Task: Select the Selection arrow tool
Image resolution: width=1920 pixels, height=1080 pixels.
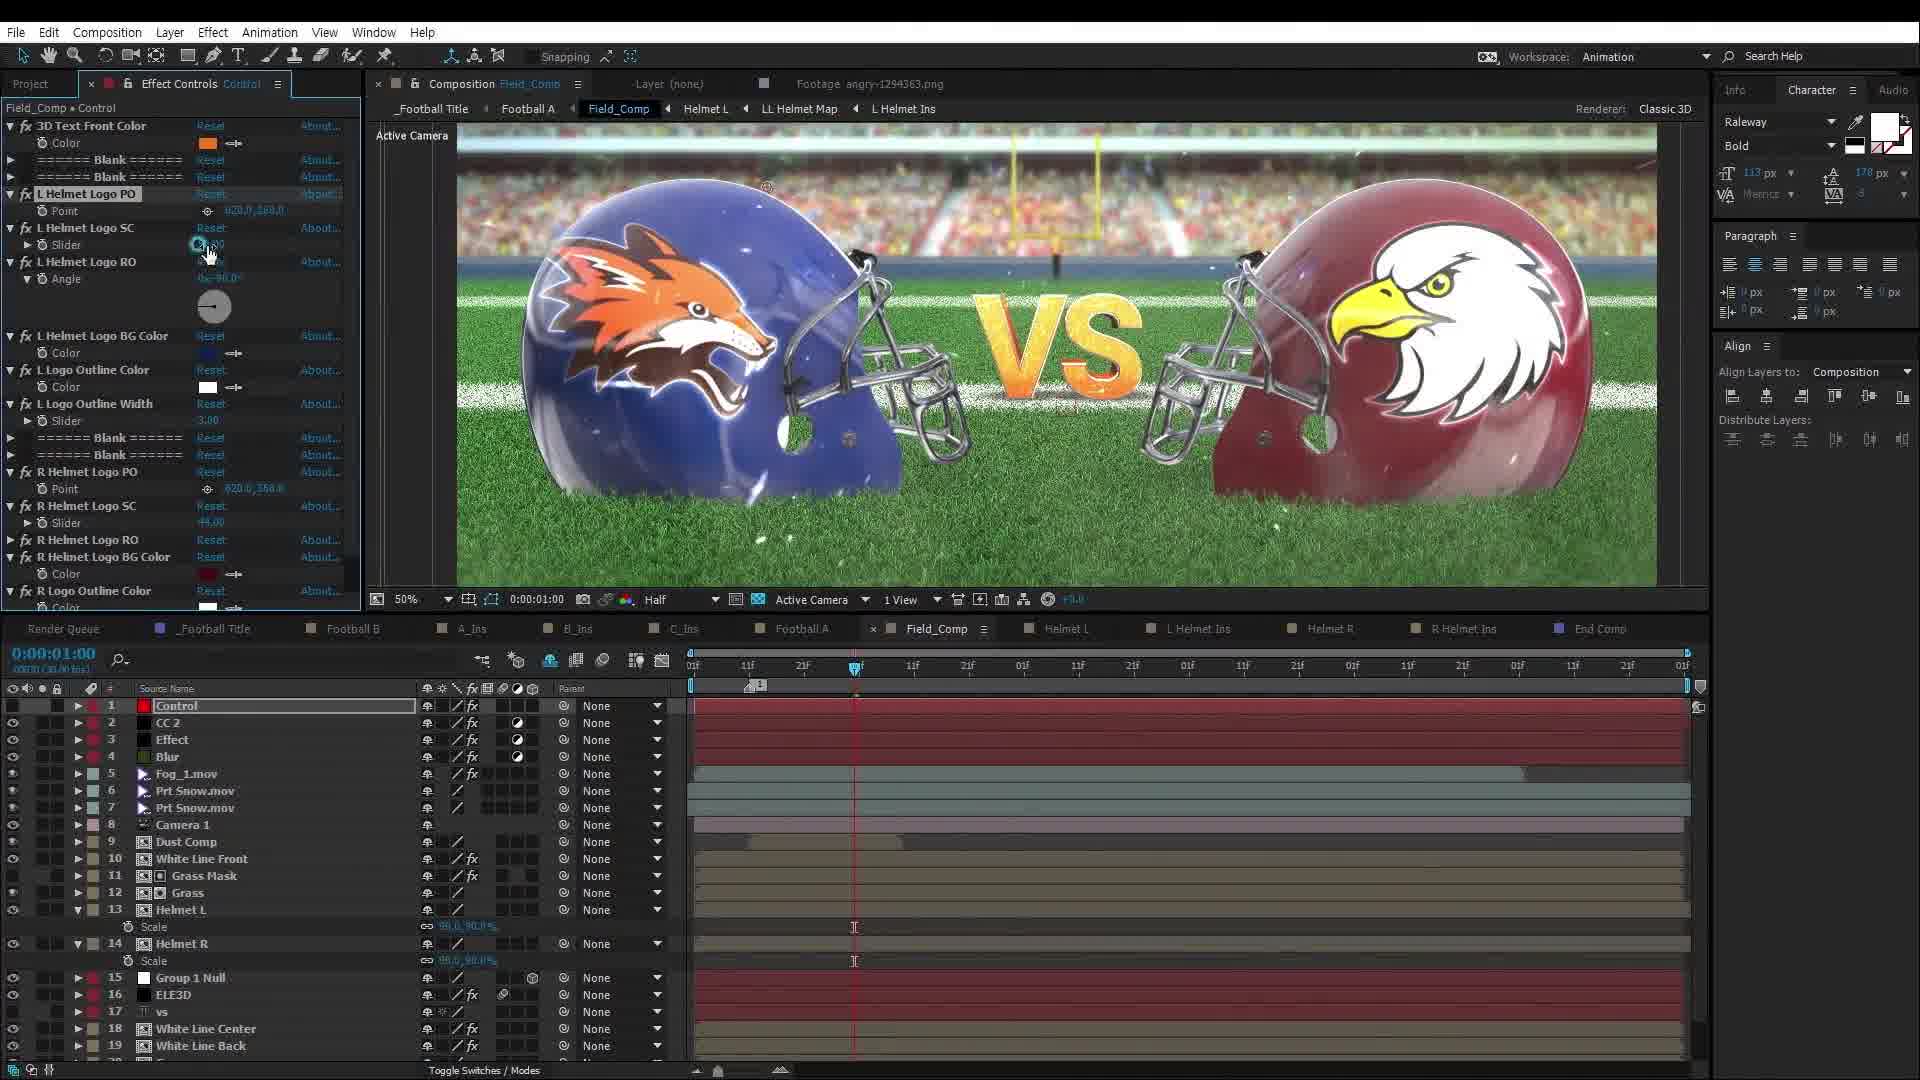Action: point(23,56)
